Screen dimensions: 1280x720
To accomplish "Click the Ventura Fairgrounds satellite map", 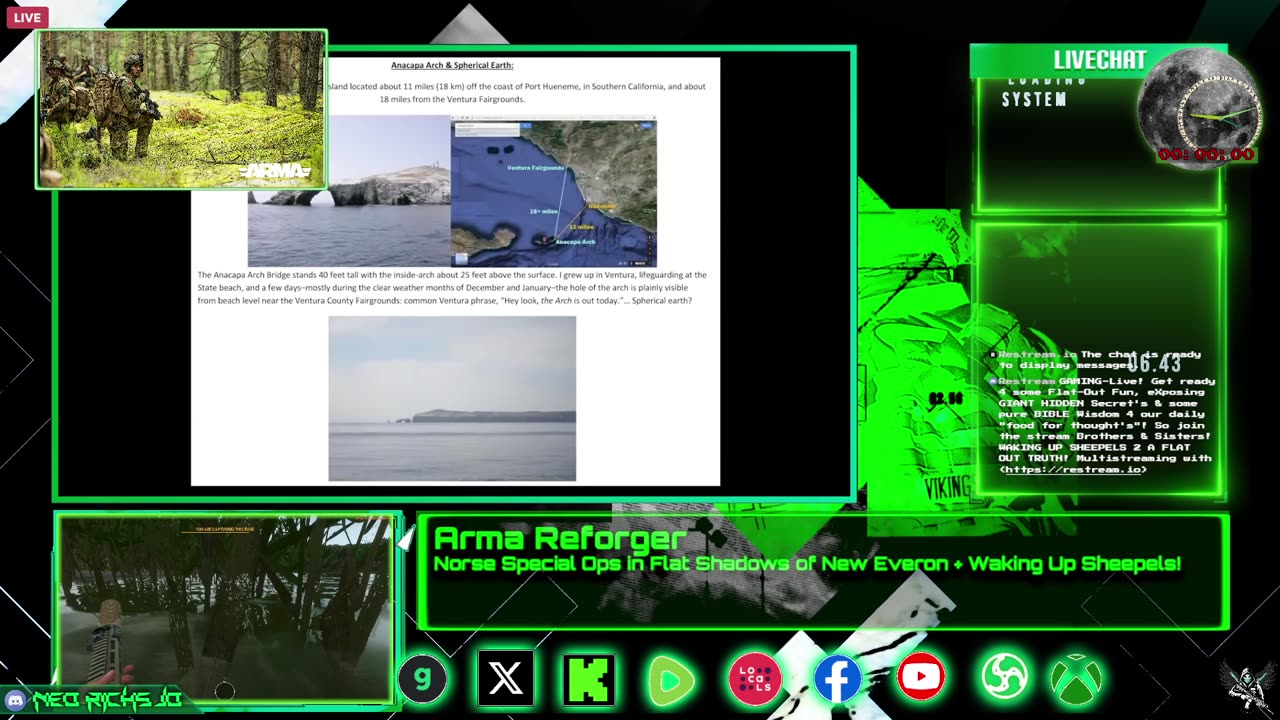I will (x=553, y=191).
